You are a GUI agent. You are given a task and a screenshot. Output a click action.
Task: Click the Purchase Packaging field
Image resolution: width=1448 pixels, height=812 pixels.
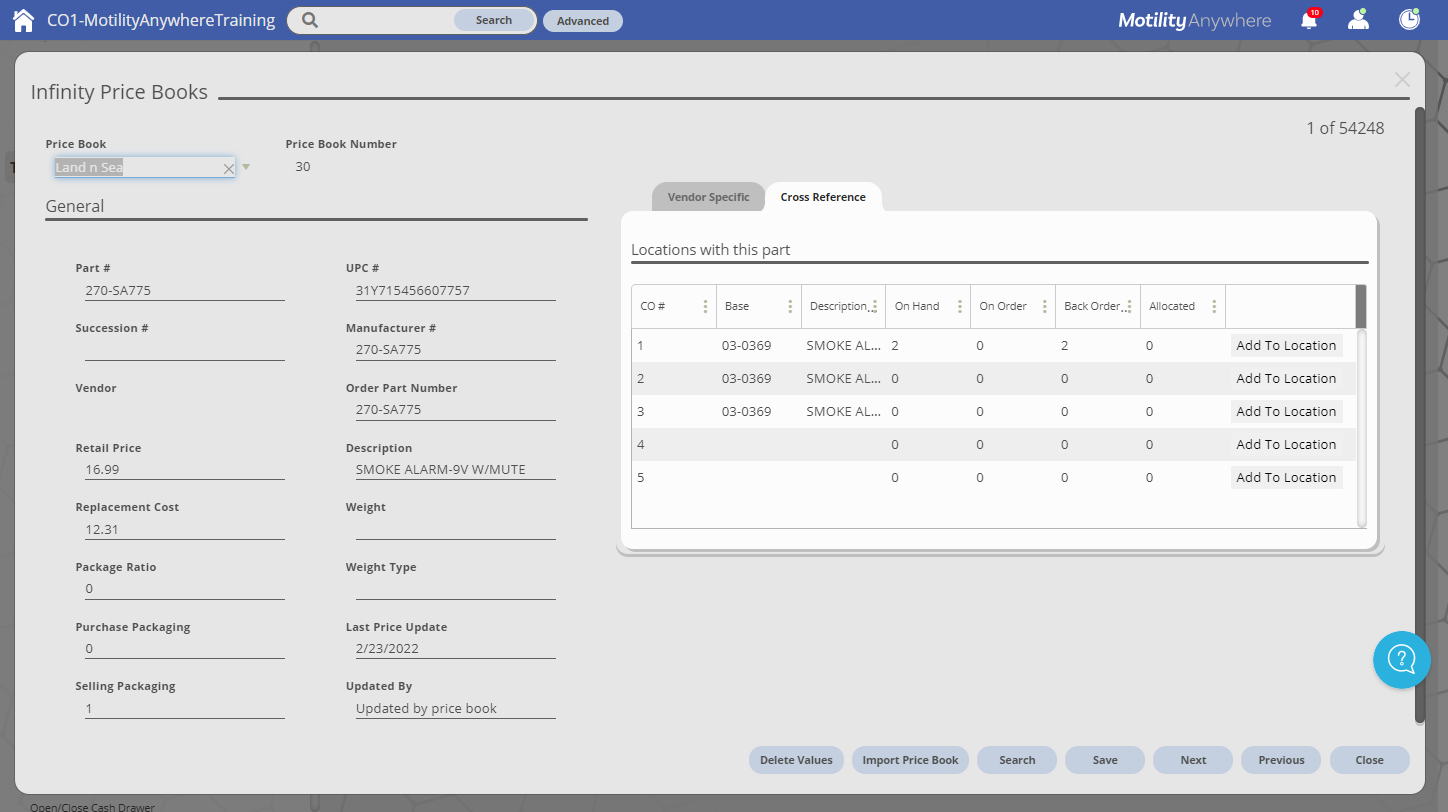pos(185,648)
